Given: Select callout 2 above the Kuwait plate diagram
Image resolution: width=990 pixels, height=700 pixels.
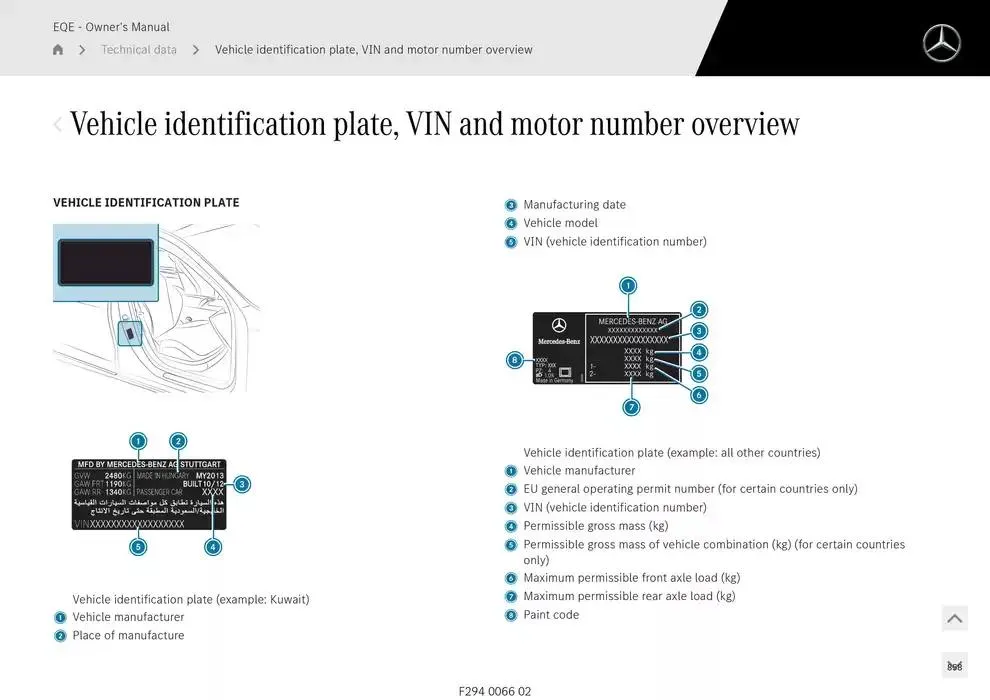Looking at the screenshot, I should pyautogui.click(x=178, y=441).
